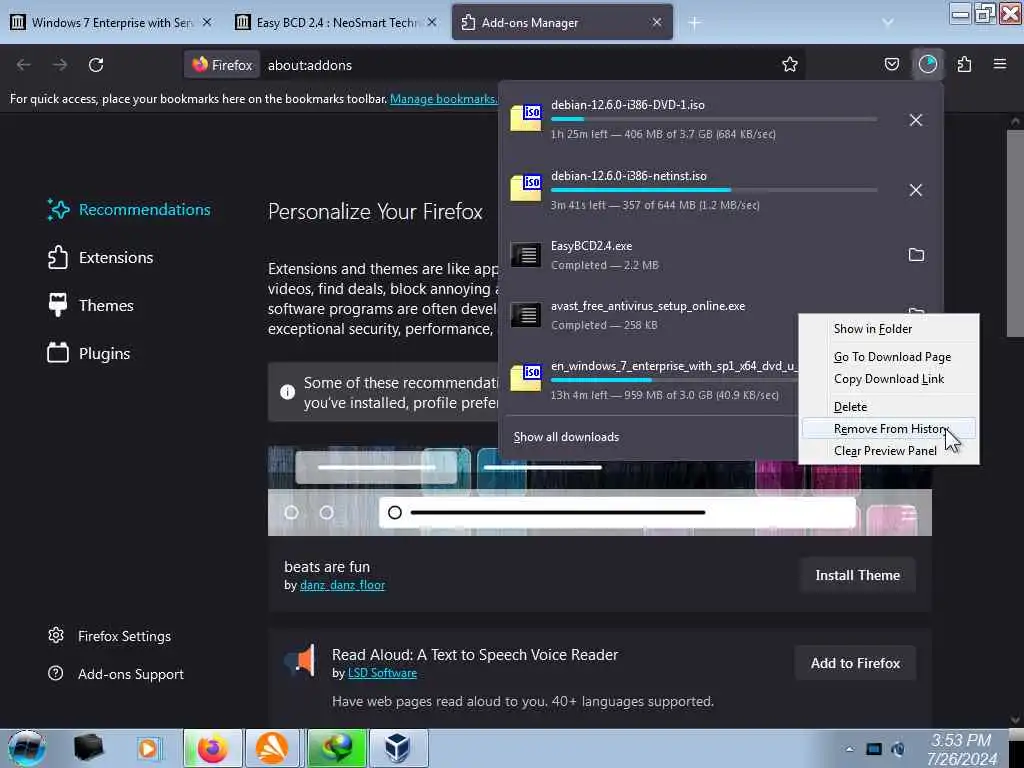Screen dimensions: 1024x768
Task: Click the Windows 7 iso download progress bar
Action: pyautogui.click(x=673, y=380)
